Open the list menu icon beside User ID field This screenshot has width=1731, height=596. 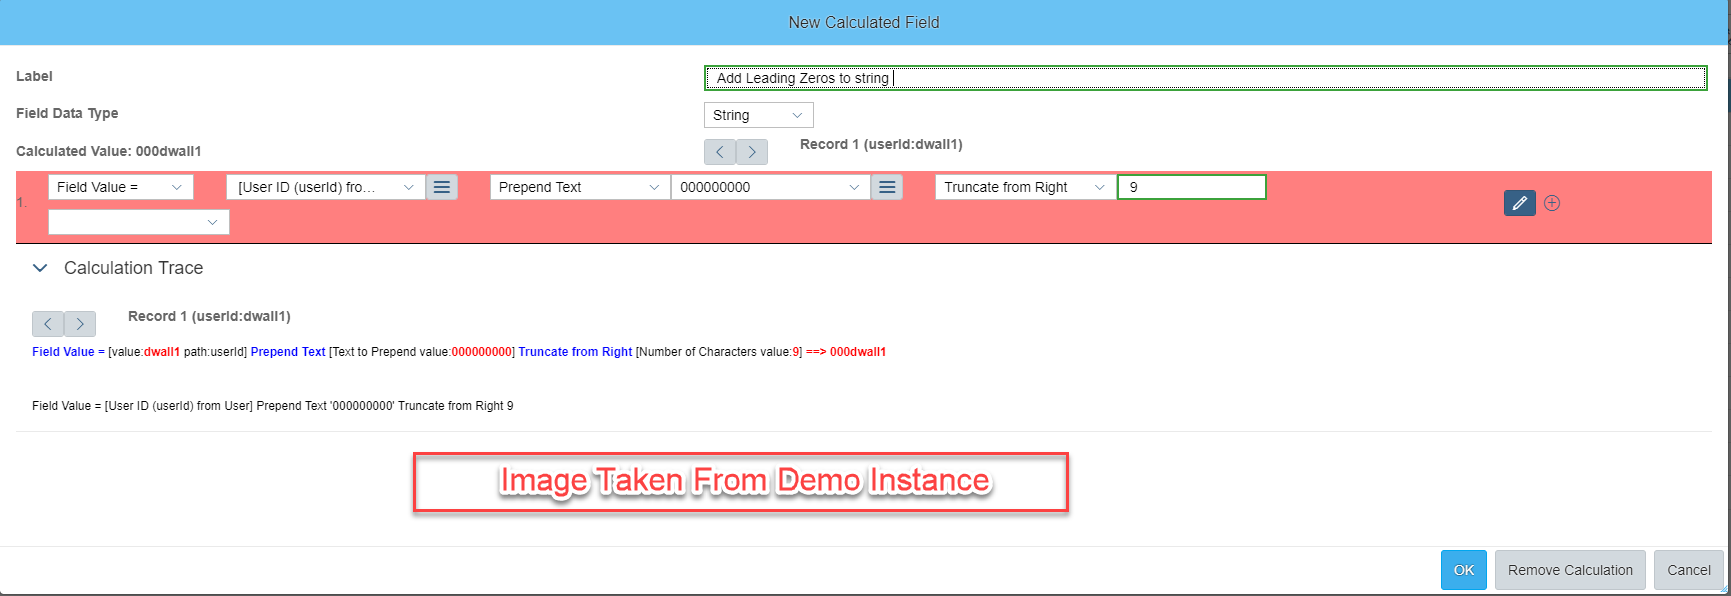click(x=442, y=187)
